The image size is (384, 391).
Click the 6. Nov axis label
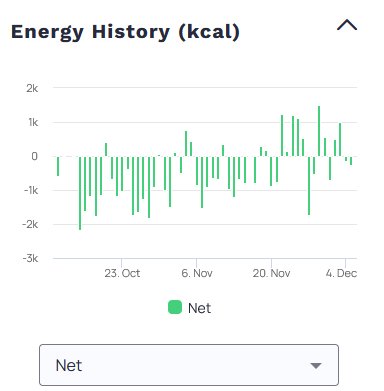tap(197, 273)
